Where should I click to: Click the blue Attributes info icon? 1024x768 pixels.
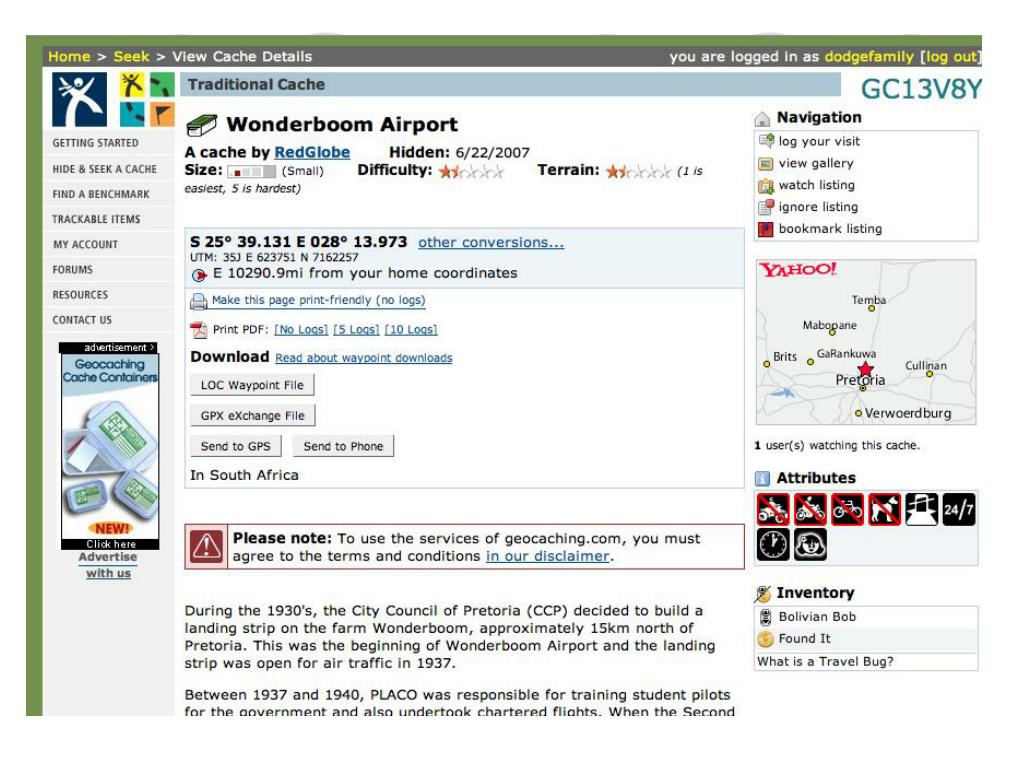(x=762, y=478)
